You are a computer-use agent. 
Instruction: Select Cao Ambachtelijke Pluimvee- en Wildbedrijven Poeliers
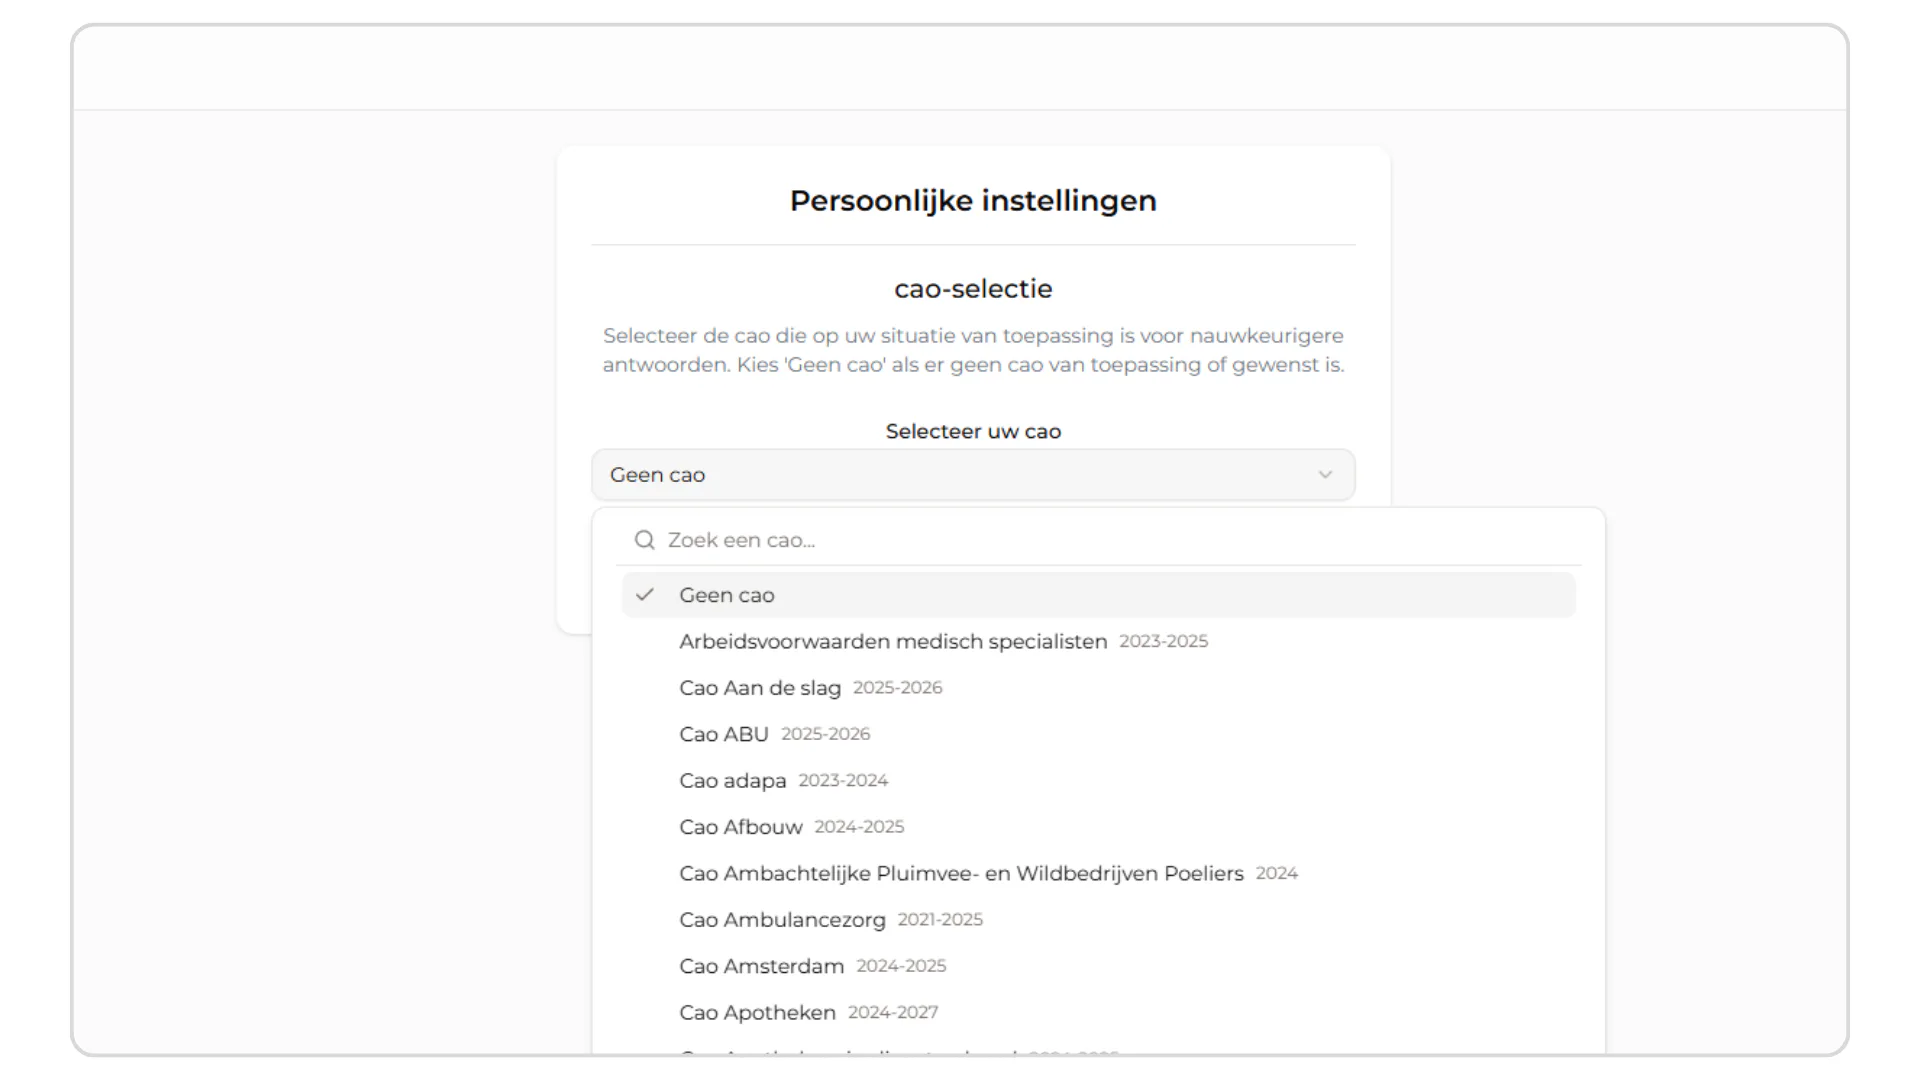coord(961,874)
